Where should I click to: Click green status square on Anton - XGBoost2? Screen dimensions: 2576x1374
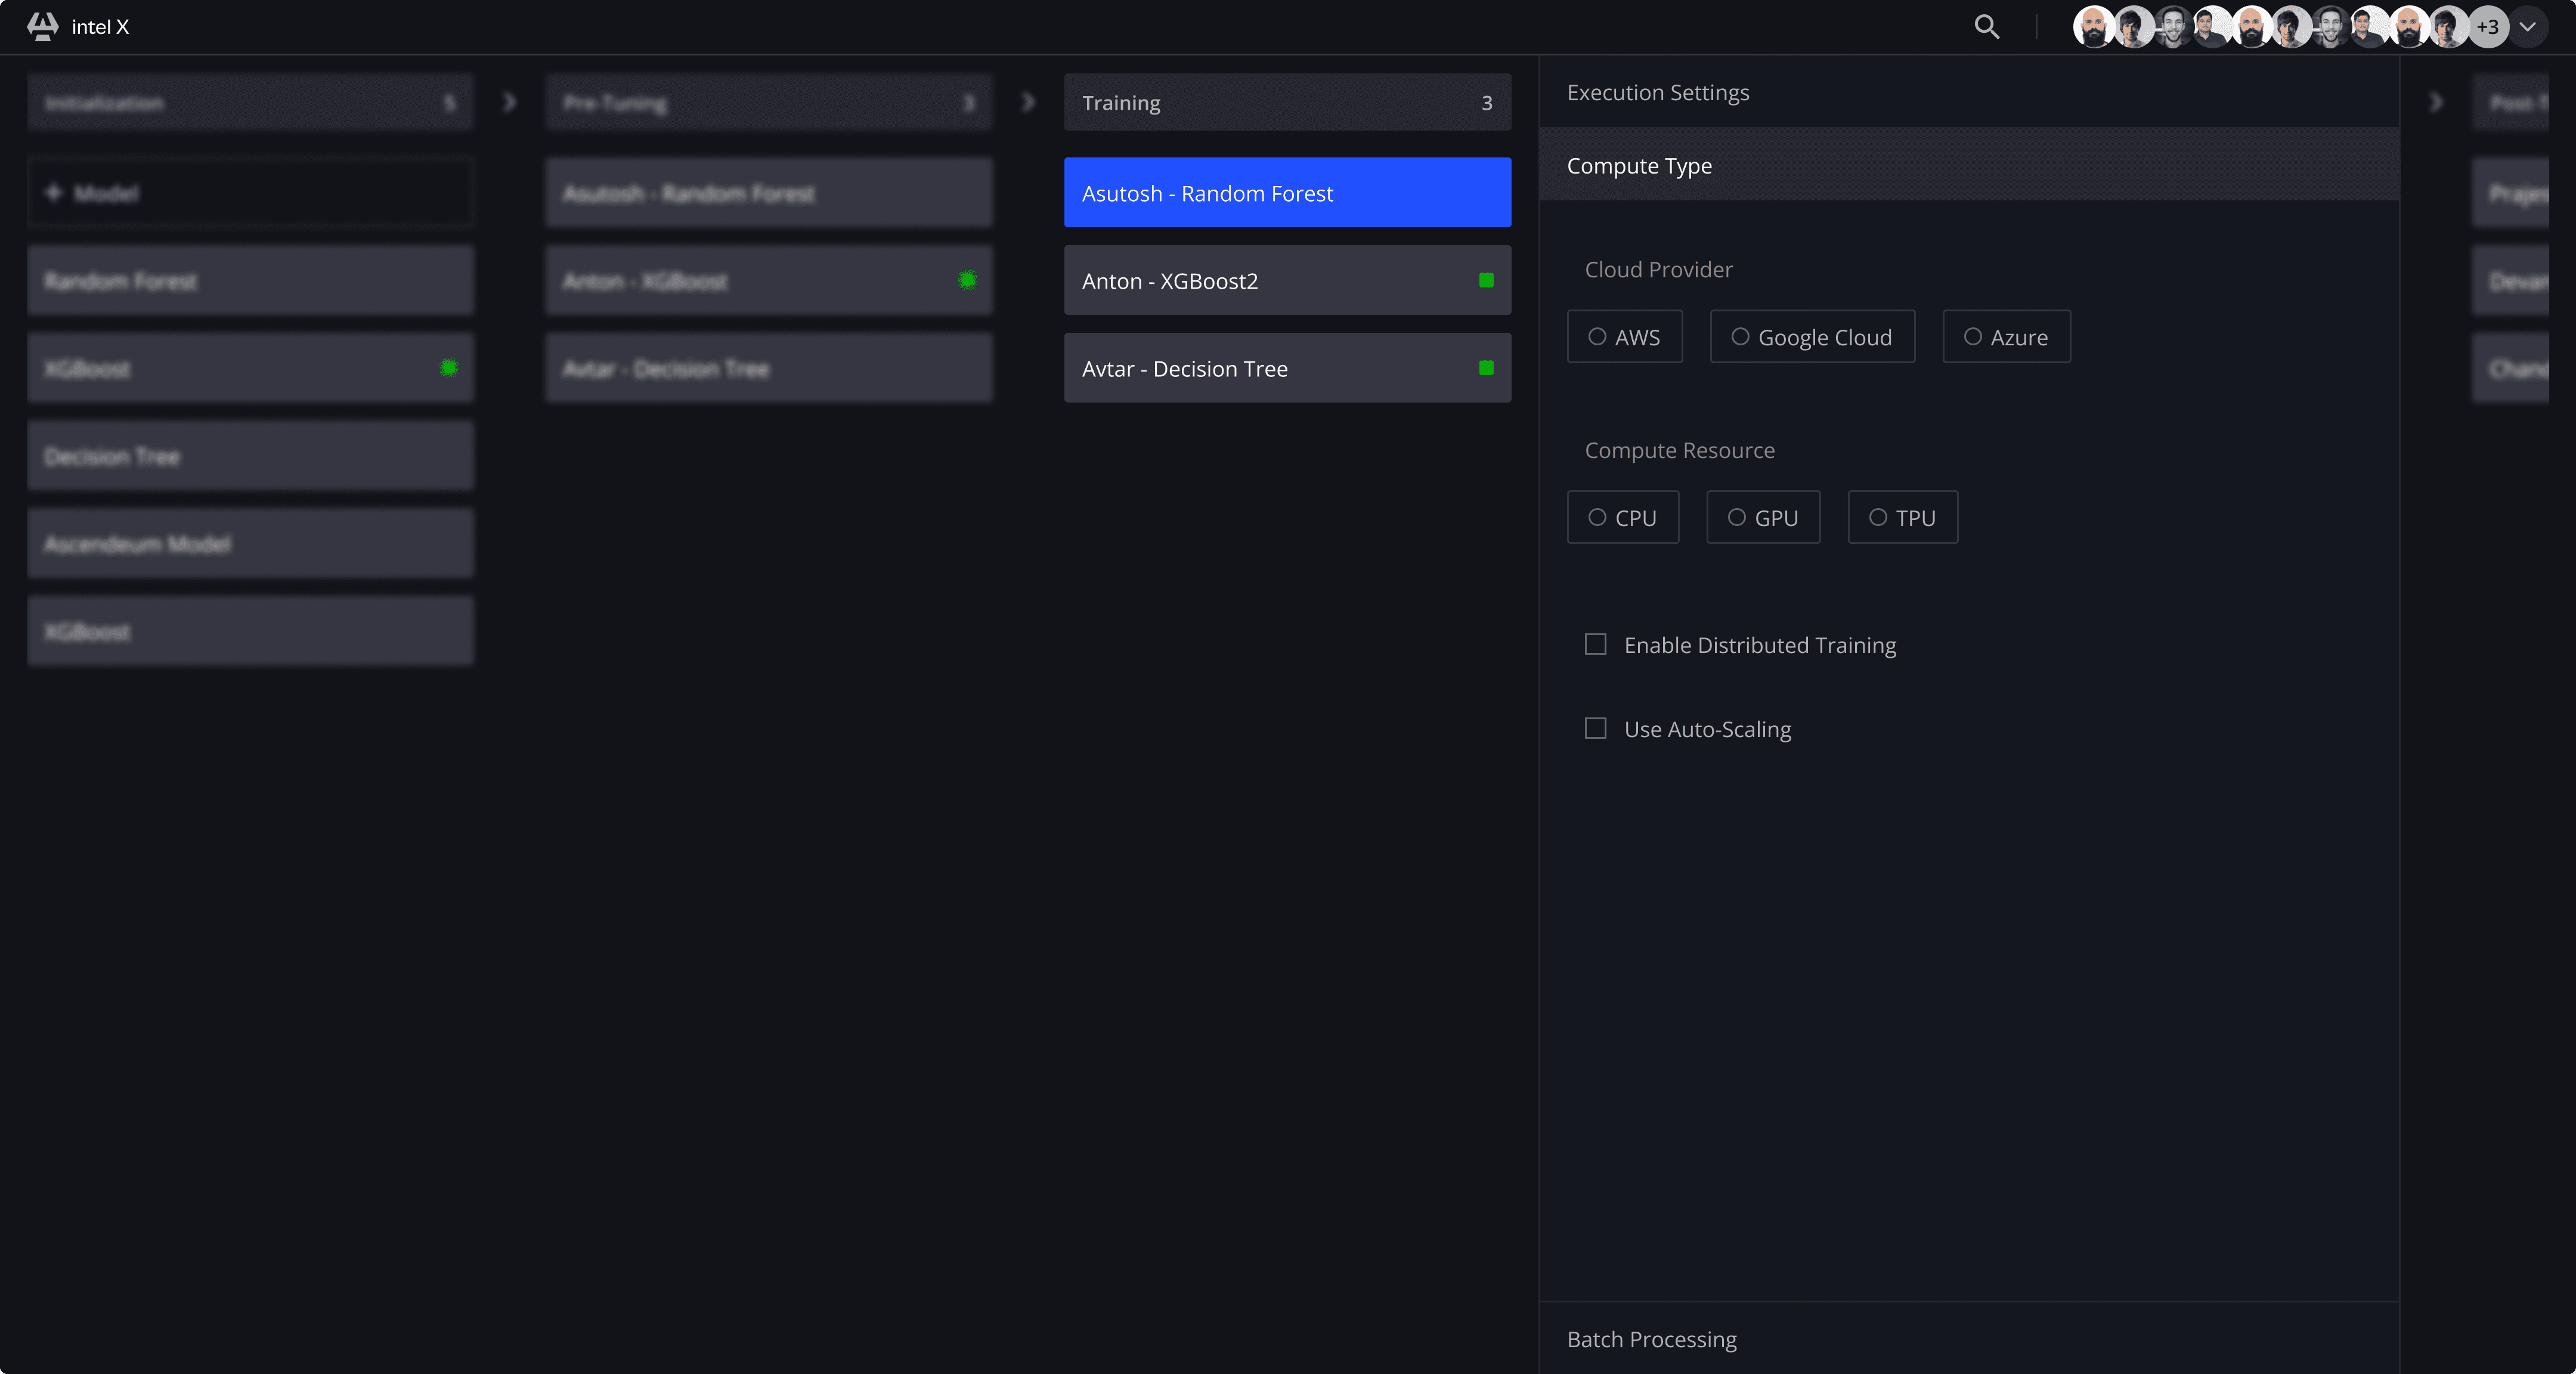tap(1486, 281)
